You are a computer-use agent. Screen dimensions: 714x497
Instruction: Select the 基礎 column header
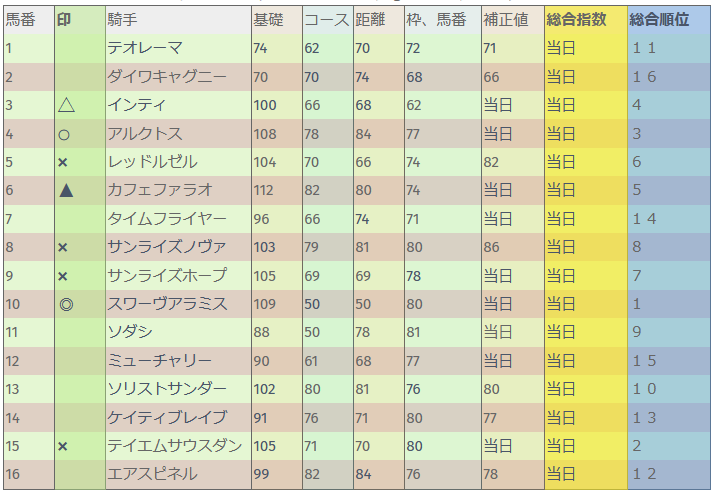[x=267, y=20]
